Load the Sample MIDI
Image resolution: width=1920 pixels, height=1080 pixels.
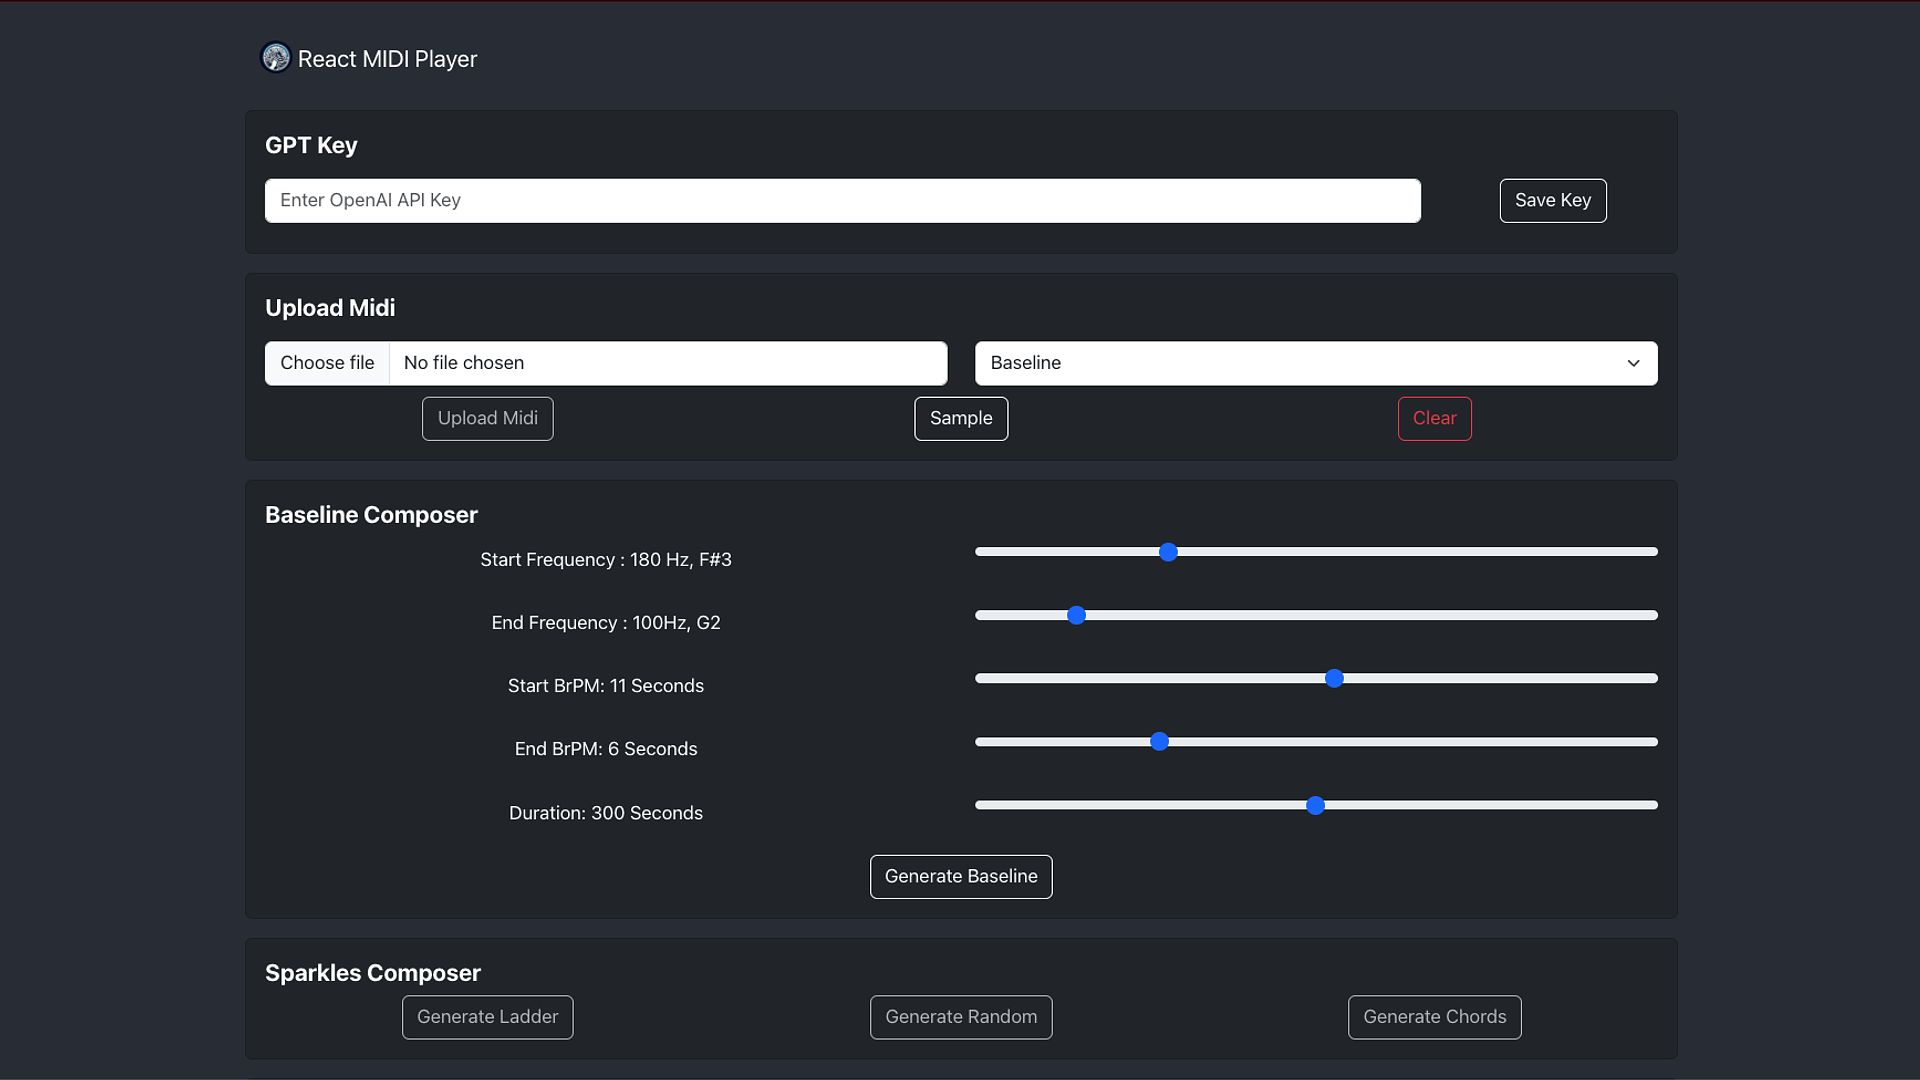[x=960, y=418]
